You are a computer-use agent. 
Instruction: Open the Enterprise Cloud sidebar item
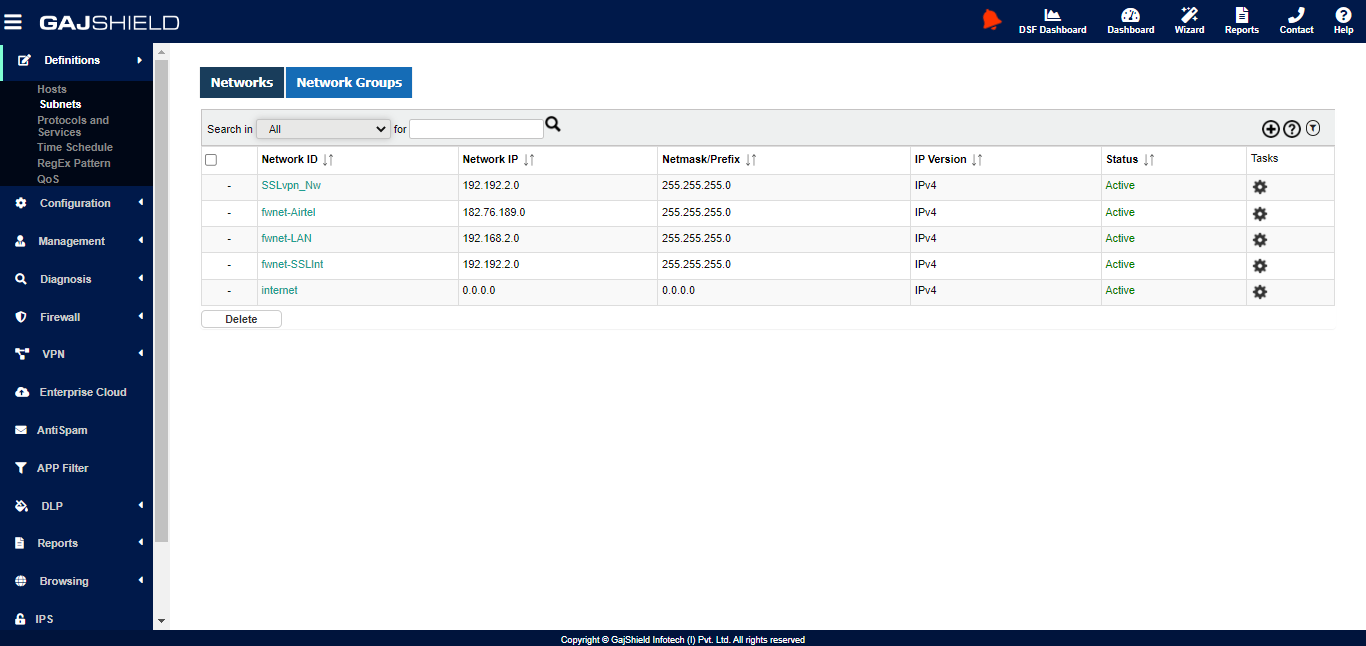[x=76, y=392]
